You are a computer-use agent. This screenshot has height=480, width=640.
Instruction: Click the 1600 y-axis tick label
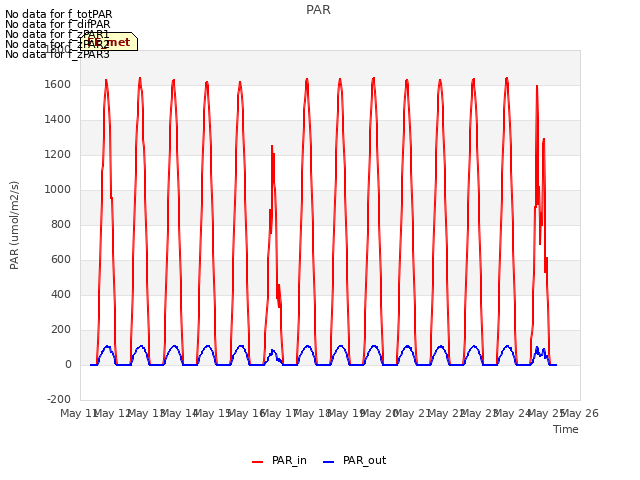(x=58, y=84)
